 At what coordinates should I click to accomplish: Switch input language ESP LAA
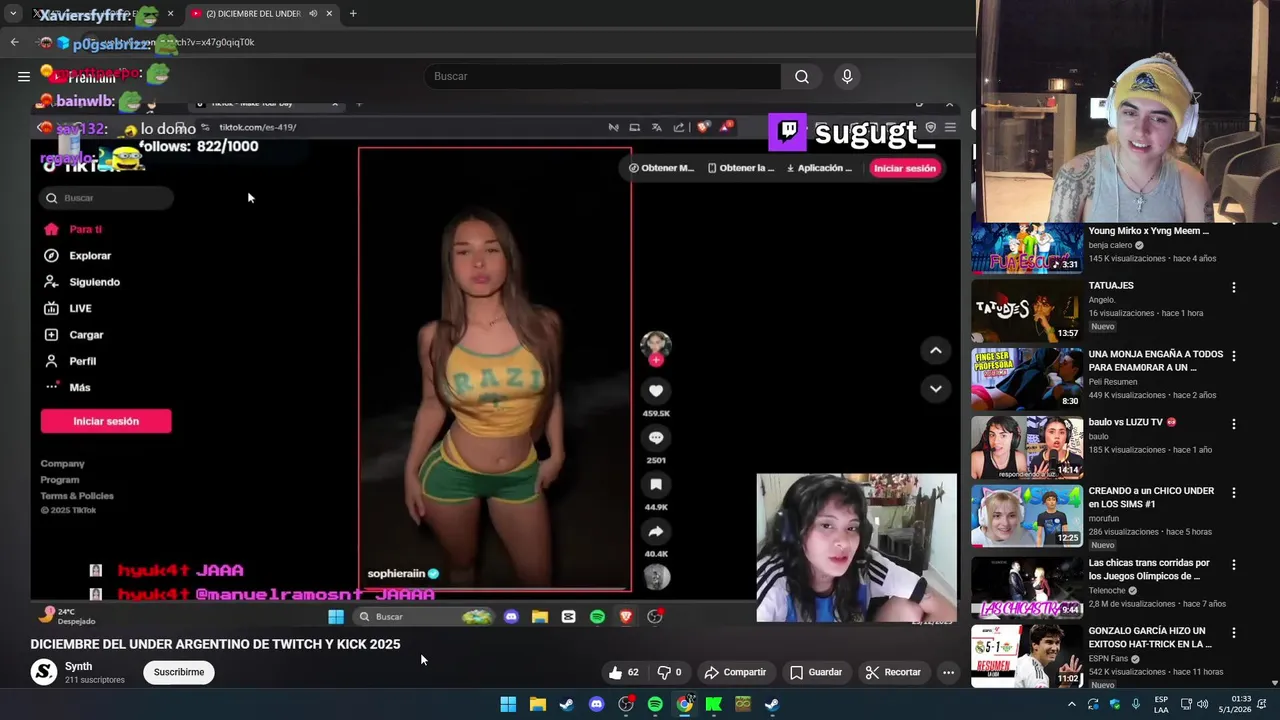pyautogui.click(x=1161, y=704)
